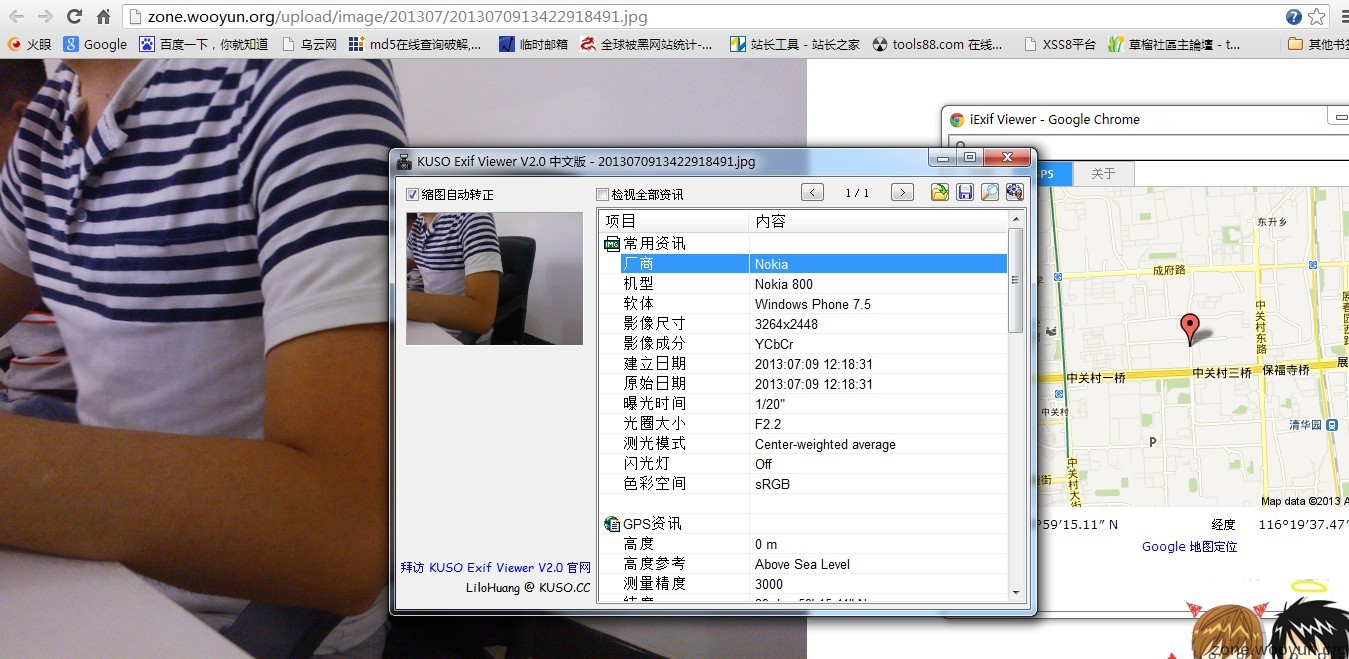Click the save floppy disk icon
Screen dimensions: 1349x659
(x=965, y=193)
